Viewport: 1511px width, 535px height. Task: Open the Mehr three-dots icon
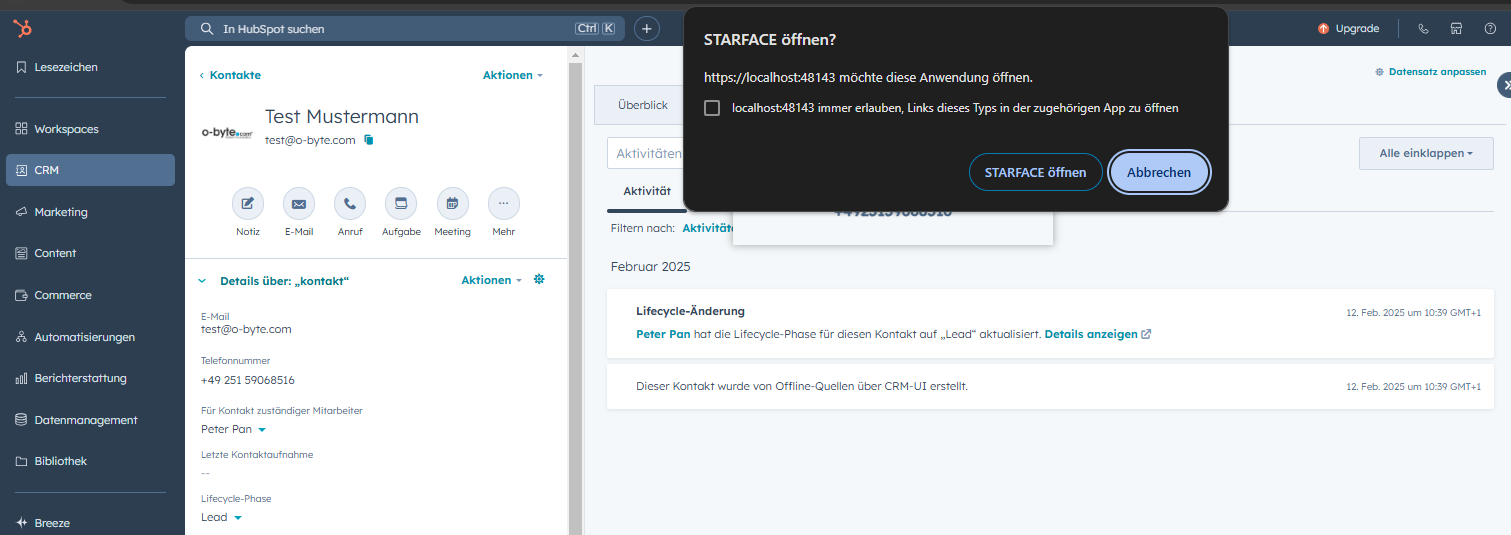point(503,203)
